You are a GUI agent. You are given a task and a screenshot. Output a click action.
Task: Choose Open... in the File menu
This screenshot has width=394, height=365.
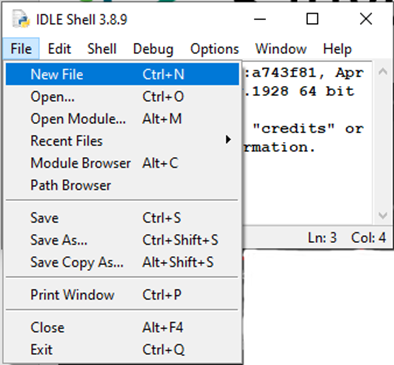pos(122,96)
